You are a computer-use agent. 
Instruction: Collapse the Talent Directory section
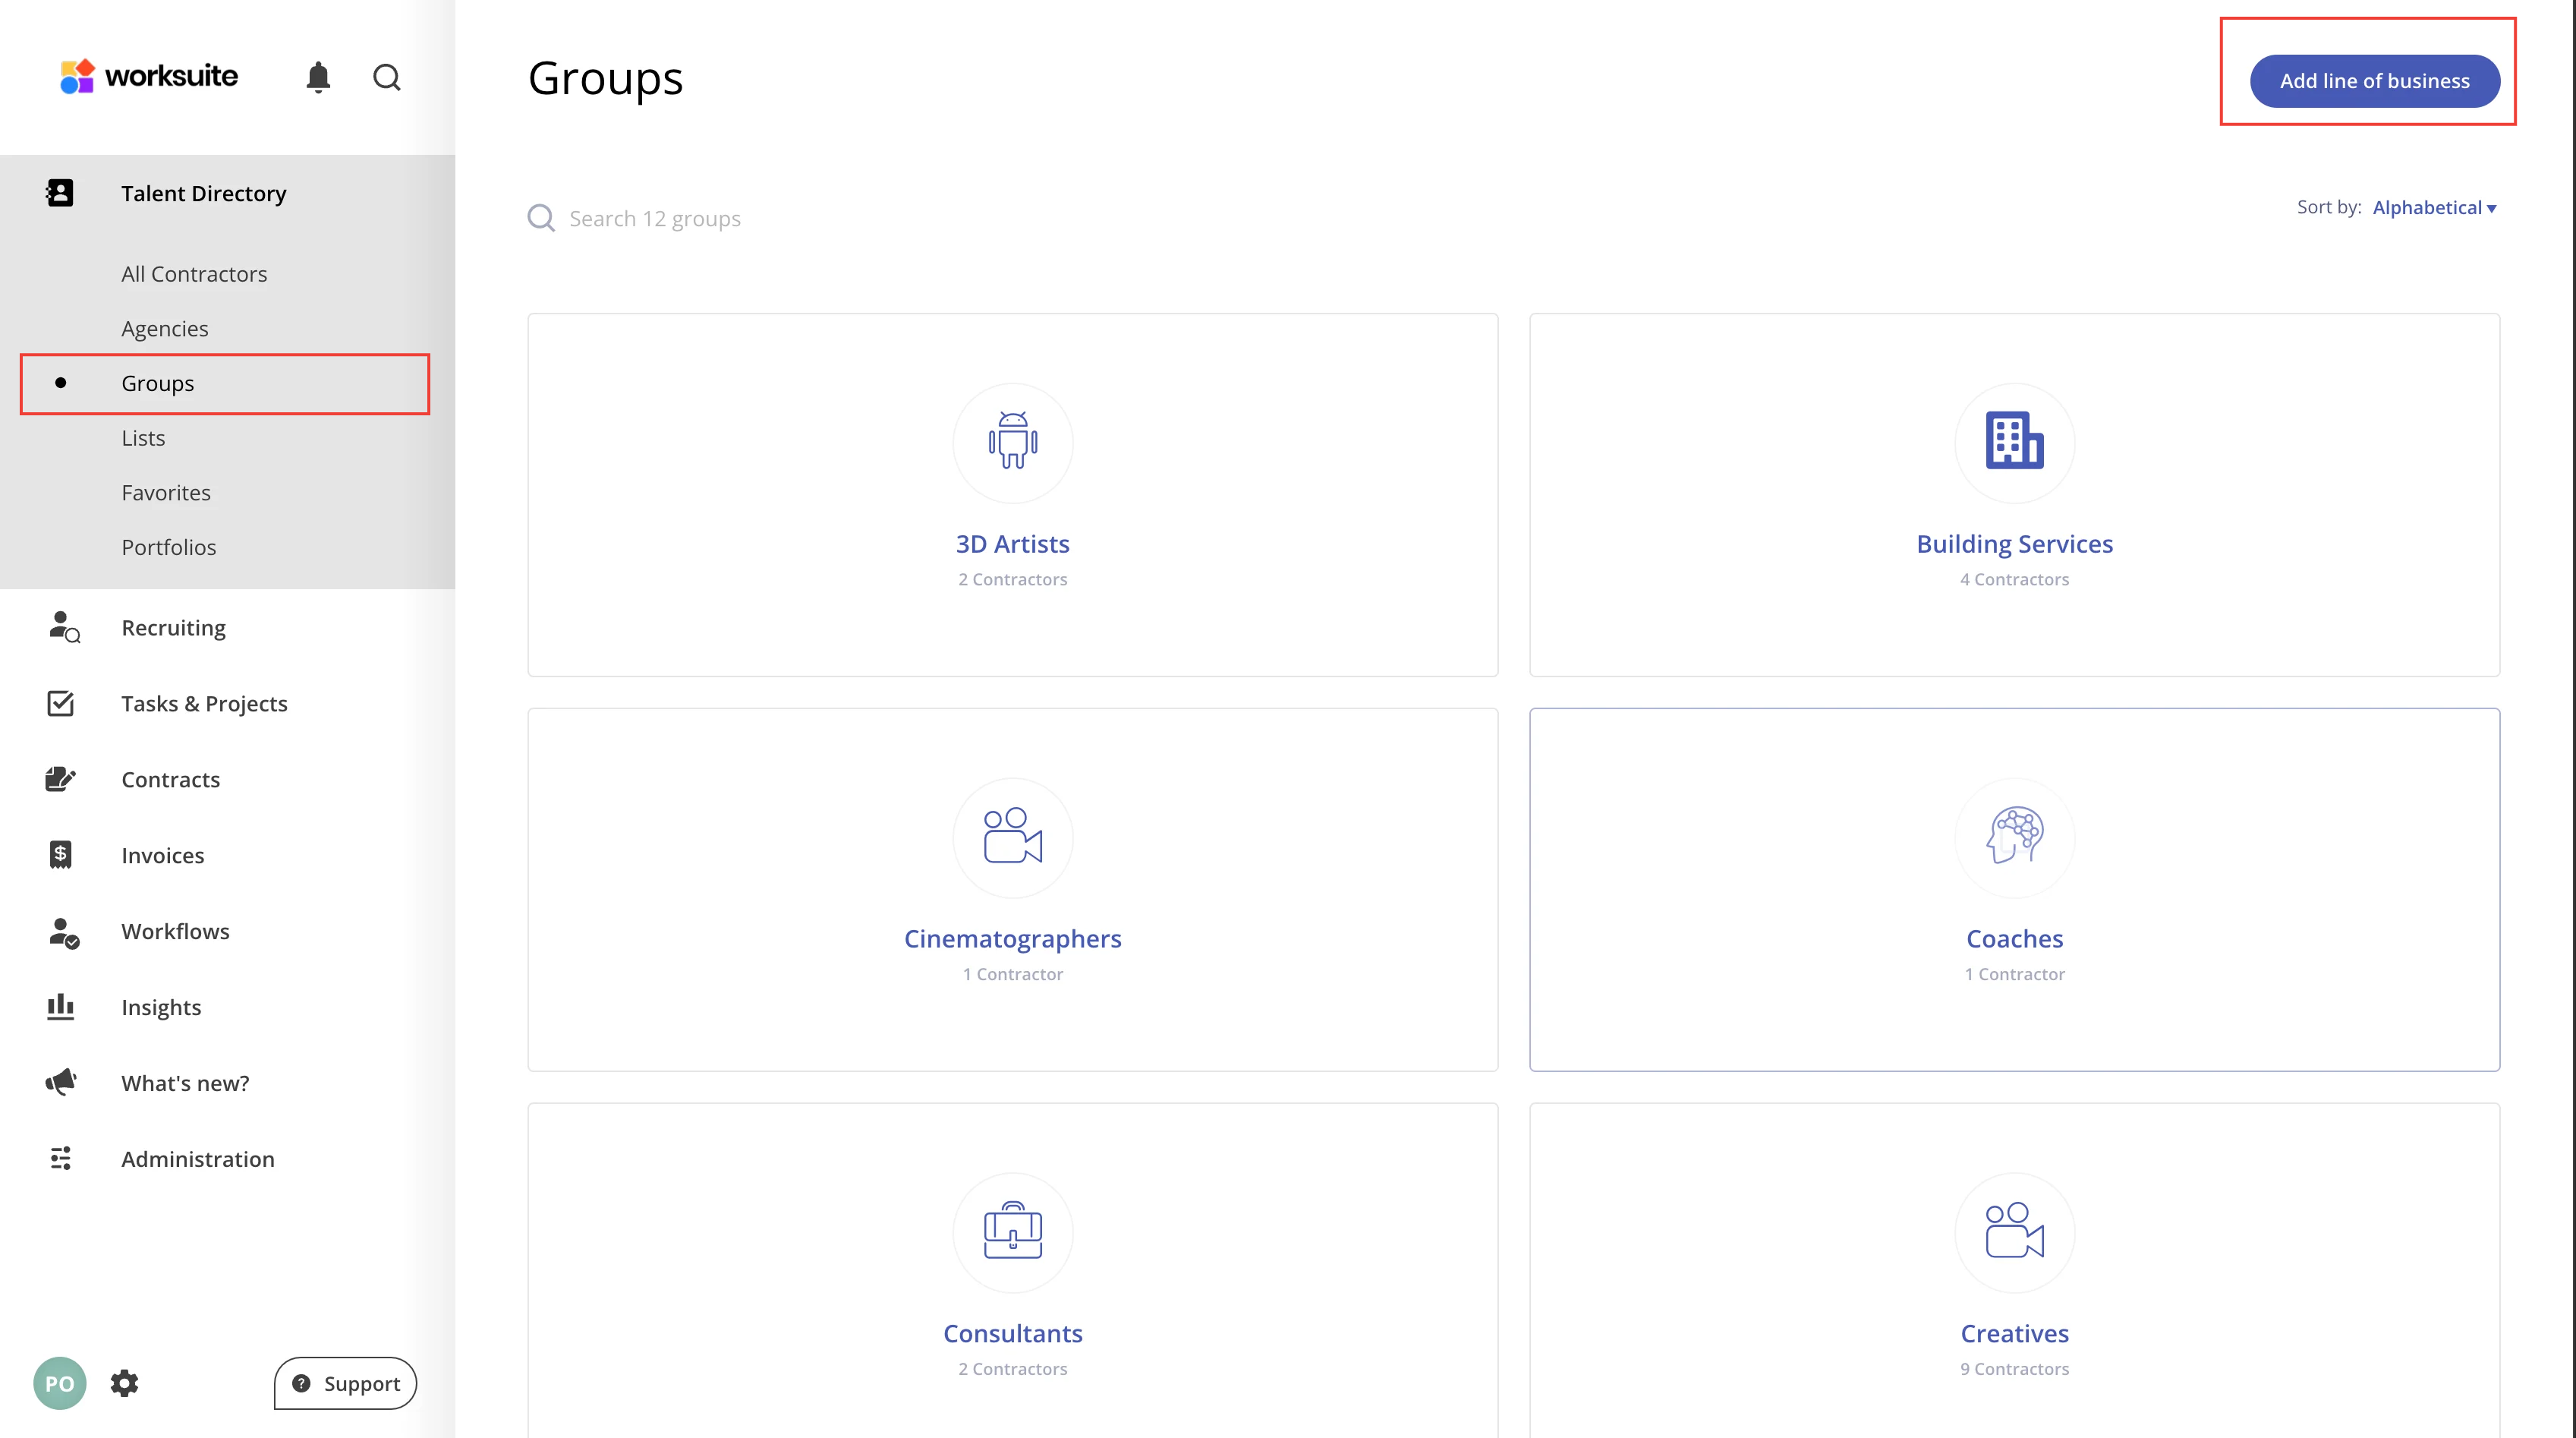(x=203, y=193)
